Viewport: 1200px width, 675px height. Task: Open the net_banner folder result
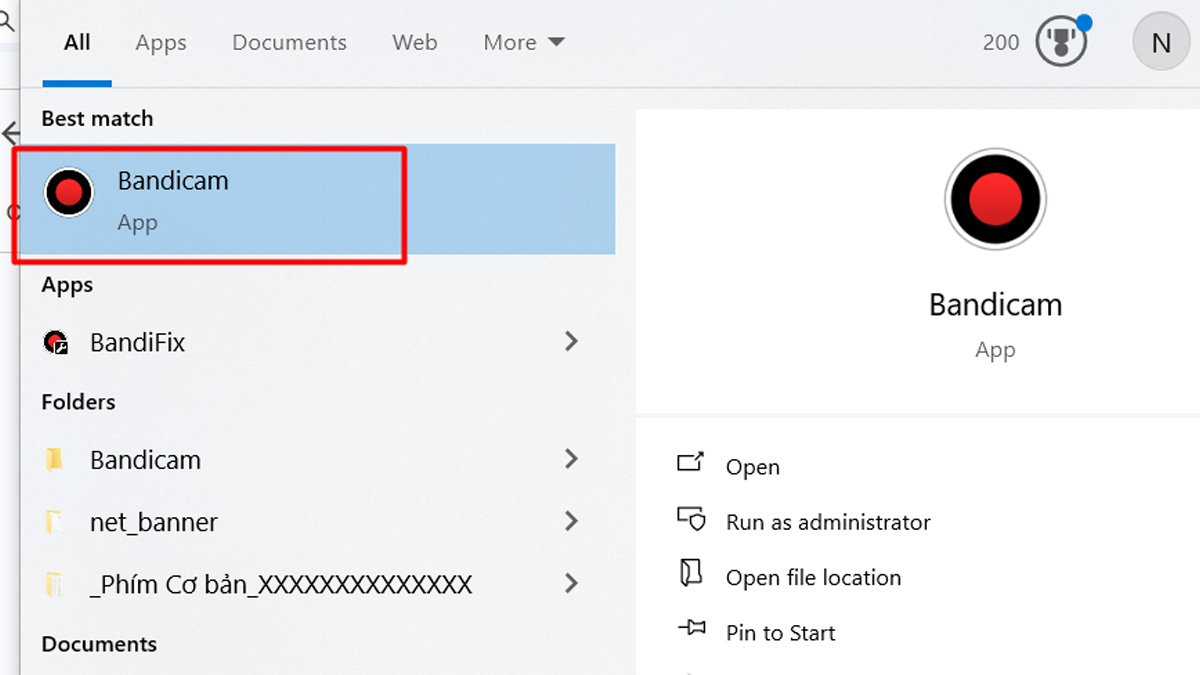click(x=317, y=522)
